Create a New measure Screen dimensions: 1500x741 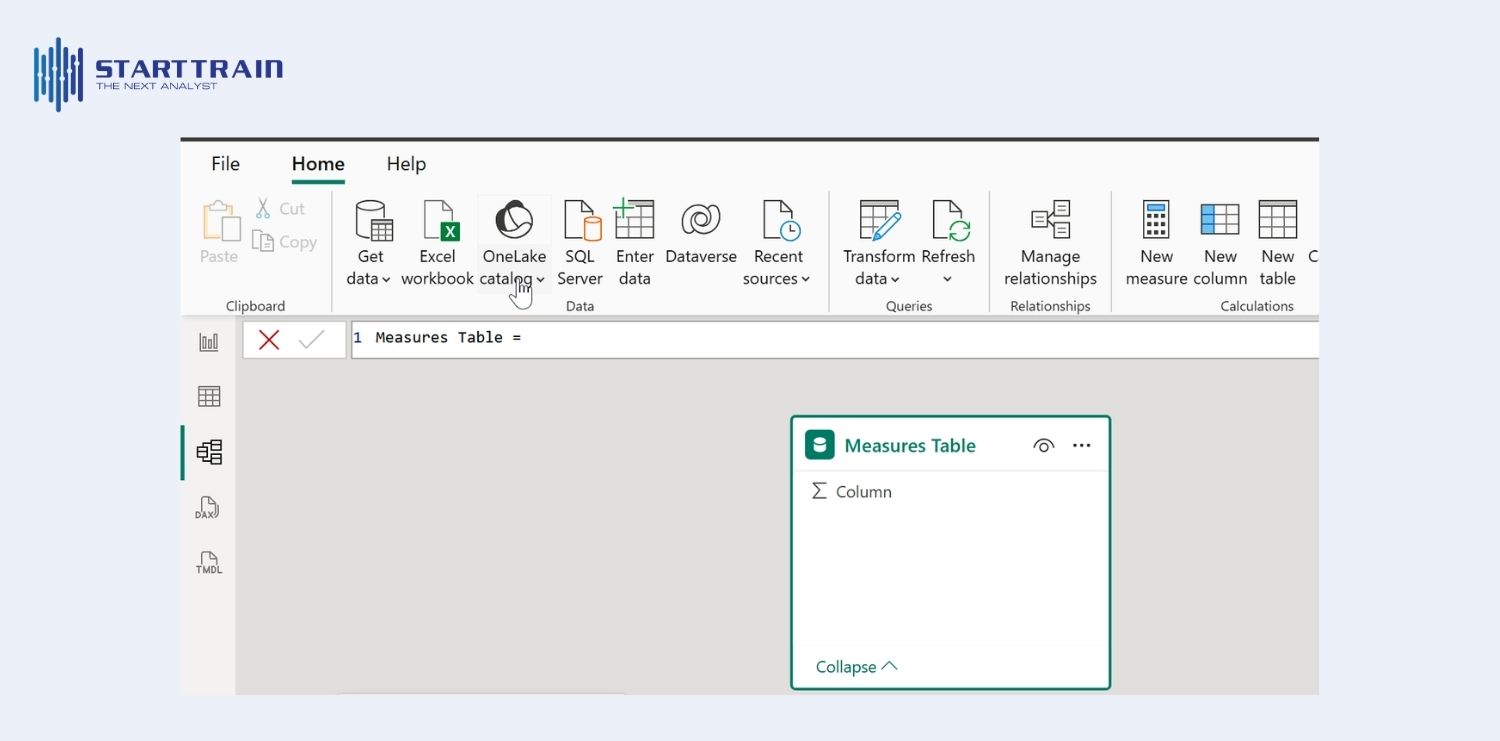tap(1156, 243)
